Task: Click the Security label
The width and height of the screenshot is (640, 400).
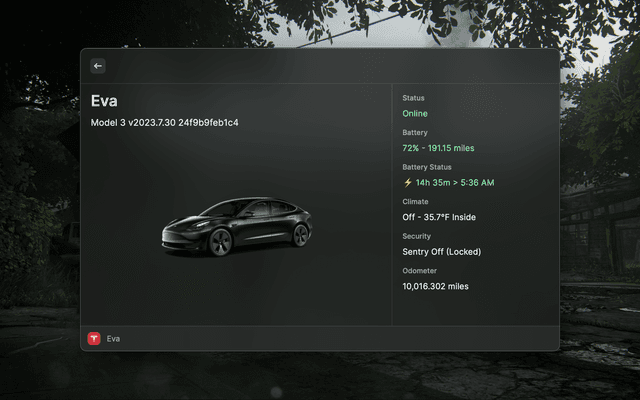Action: point(416,236)
